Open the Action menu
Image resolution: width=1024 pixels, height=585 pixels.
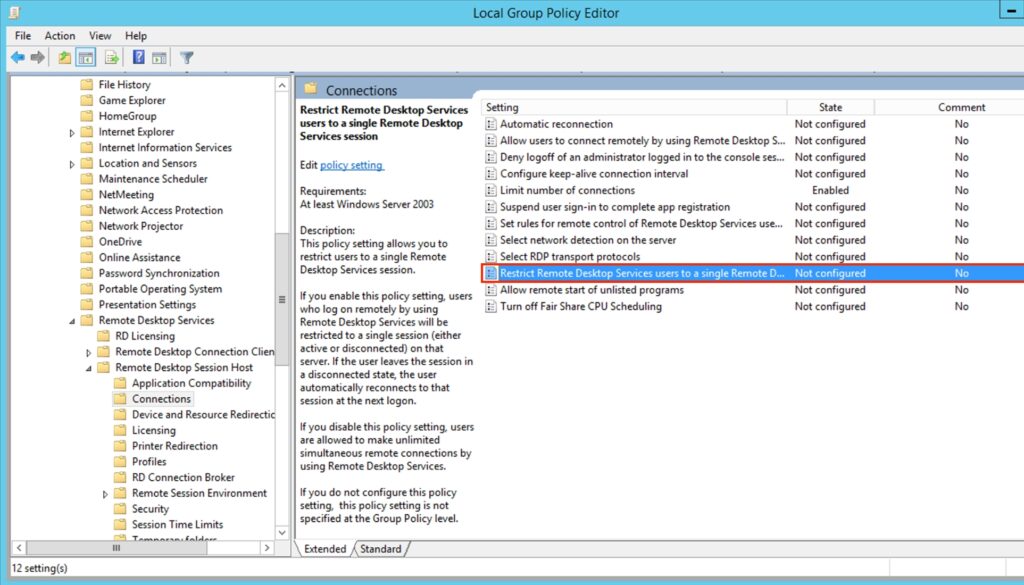[60, 35]
